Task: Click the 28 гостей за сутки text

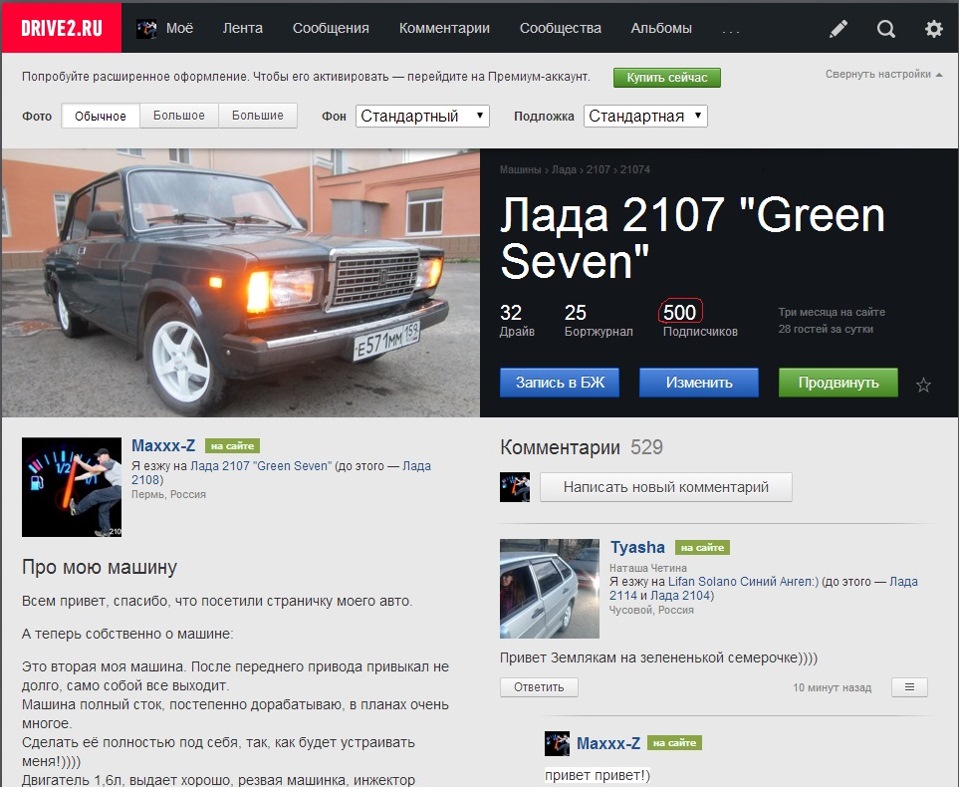Action: pos(826,329)
